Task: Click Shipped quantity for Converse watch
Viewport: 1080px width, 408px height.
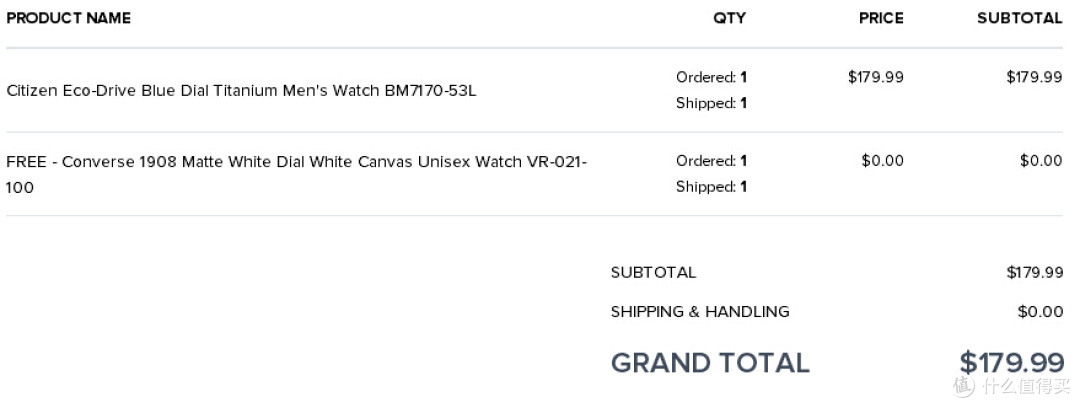Action: point(712,187)
